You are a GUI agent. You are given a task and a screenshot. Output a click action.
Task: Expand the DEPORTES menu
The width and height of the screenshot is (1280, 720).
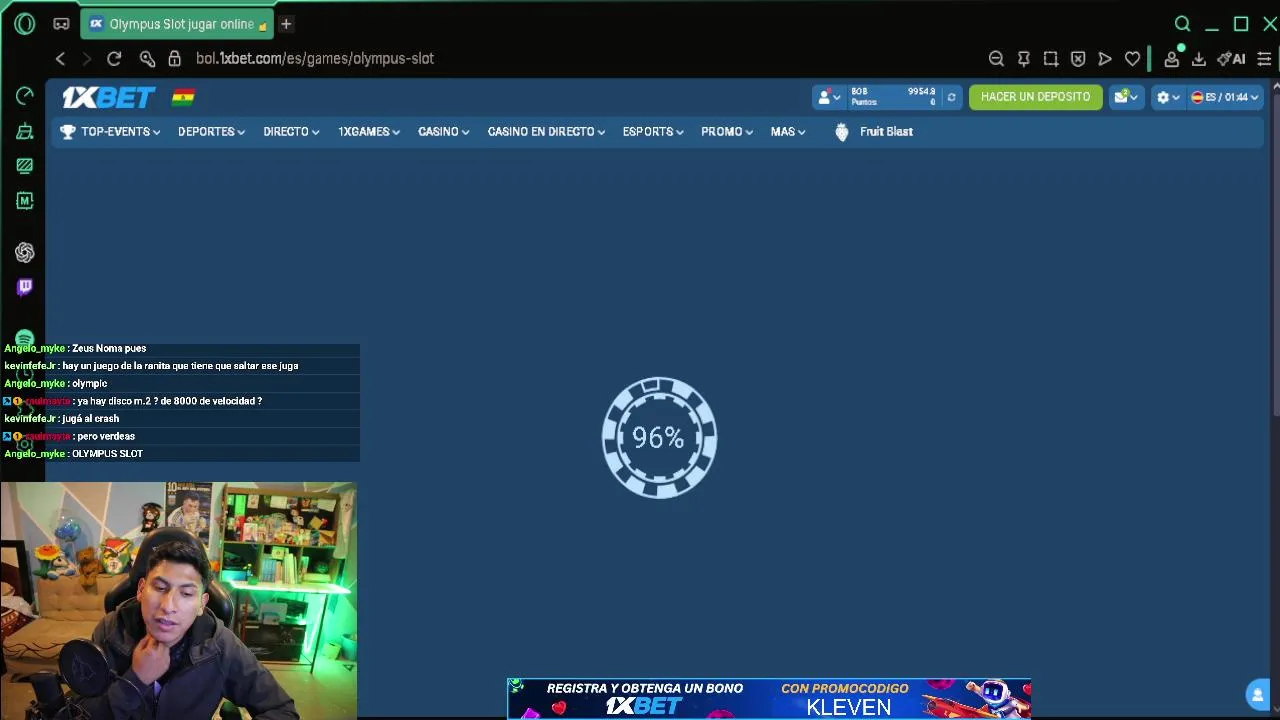coord(211,132)
